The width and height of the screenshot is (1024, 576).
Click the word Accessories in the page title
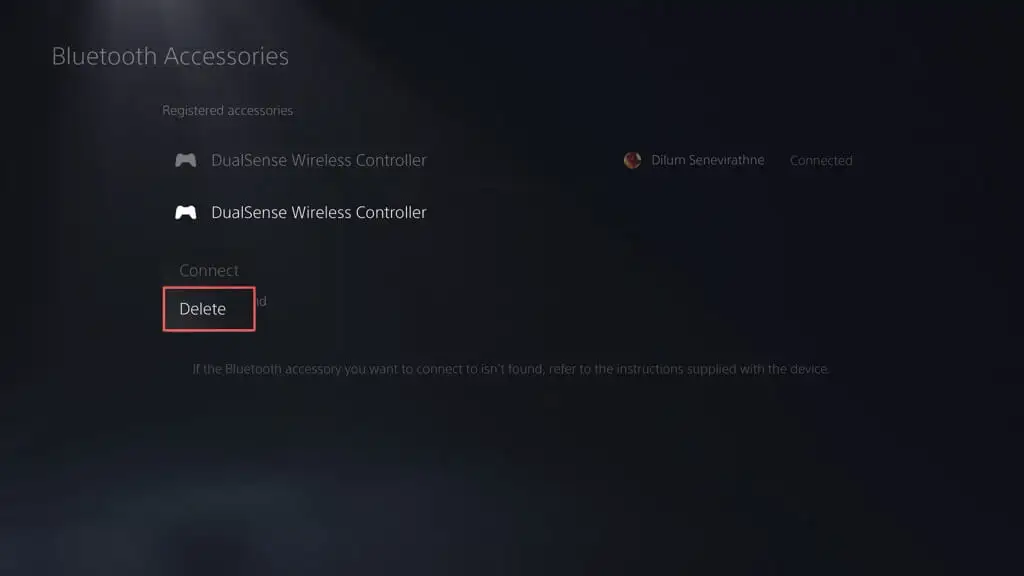226,56
